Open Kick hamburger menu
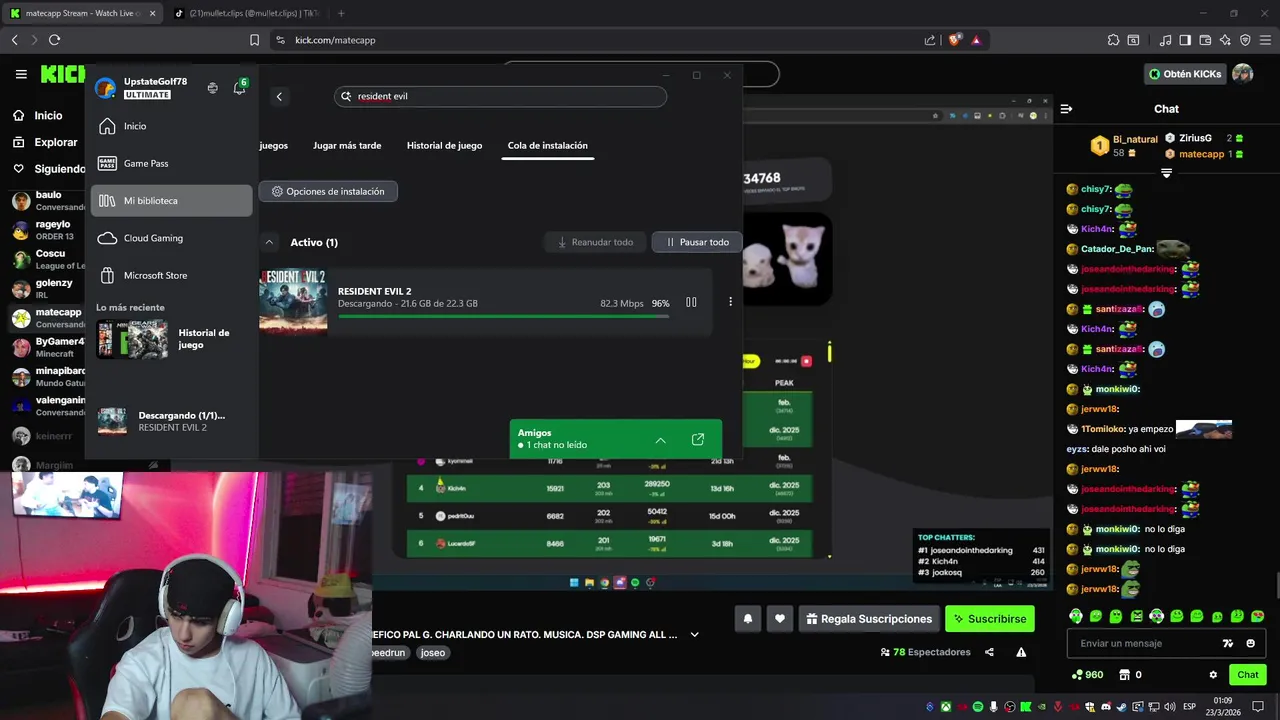The image size is (1280, 720). tap(21, 74)
